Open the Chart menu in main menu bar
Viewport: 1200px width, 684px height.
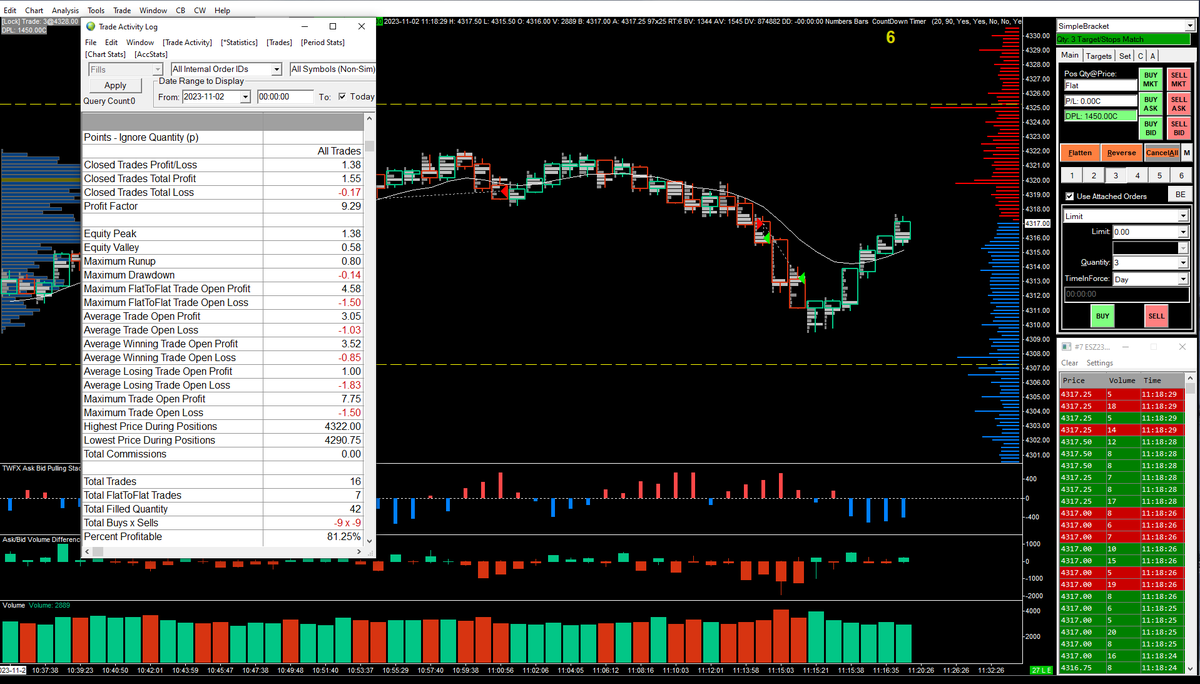pyautogui.click(x=34, y=10)
